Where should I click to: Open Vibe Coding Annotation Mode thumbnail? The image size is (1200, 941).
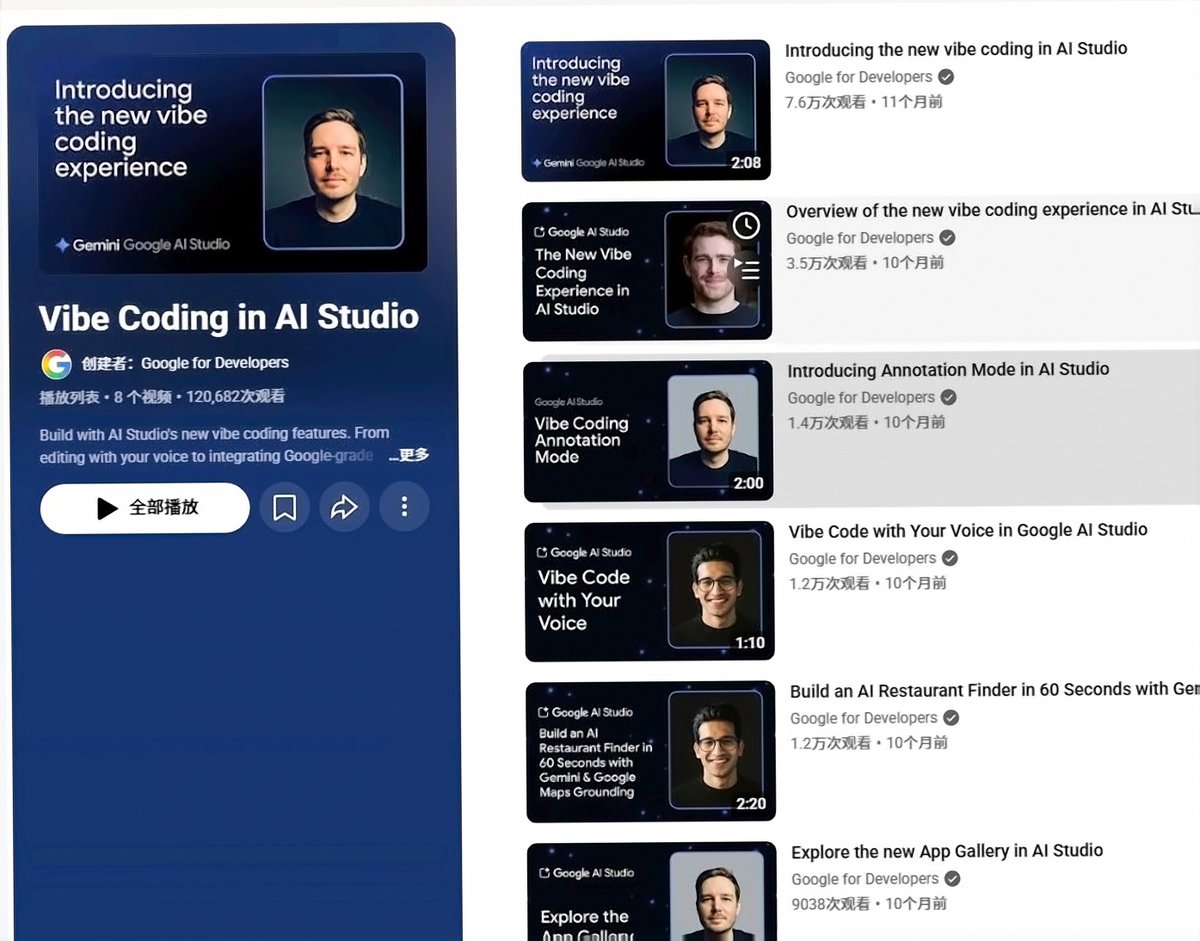point(648,431)
